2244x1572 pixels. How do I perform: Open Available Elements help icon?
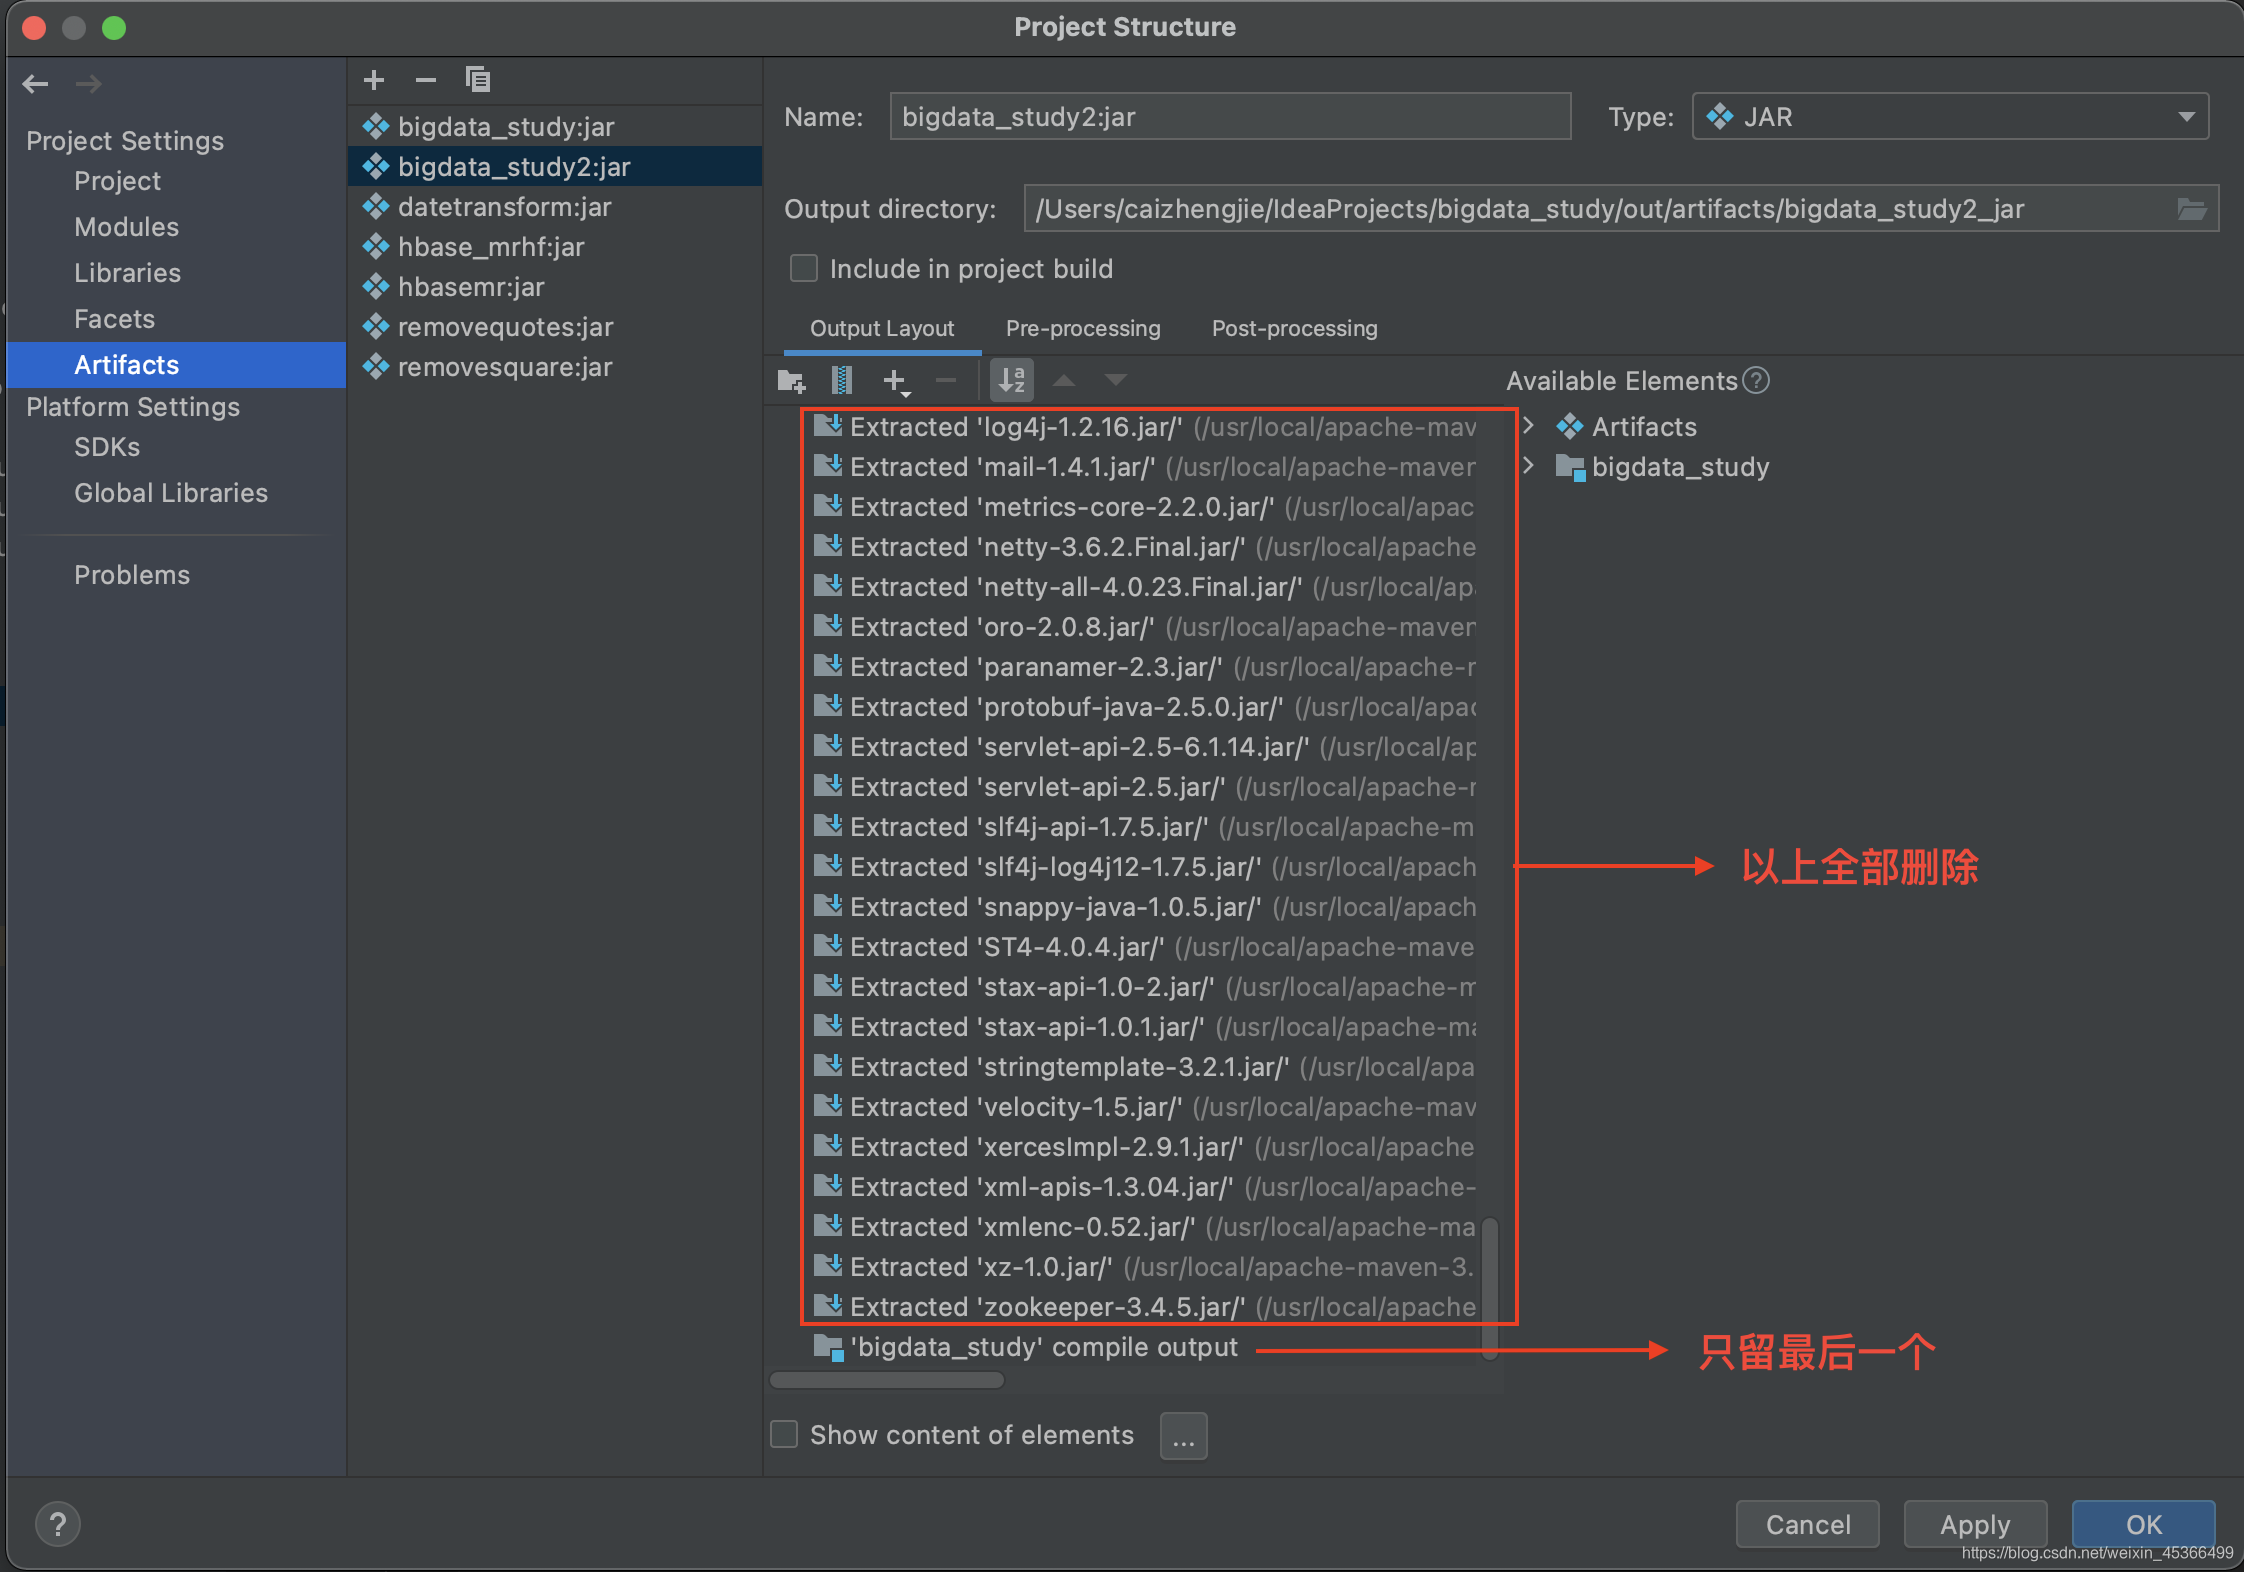pyautogui.click(x=1756, y=381)
